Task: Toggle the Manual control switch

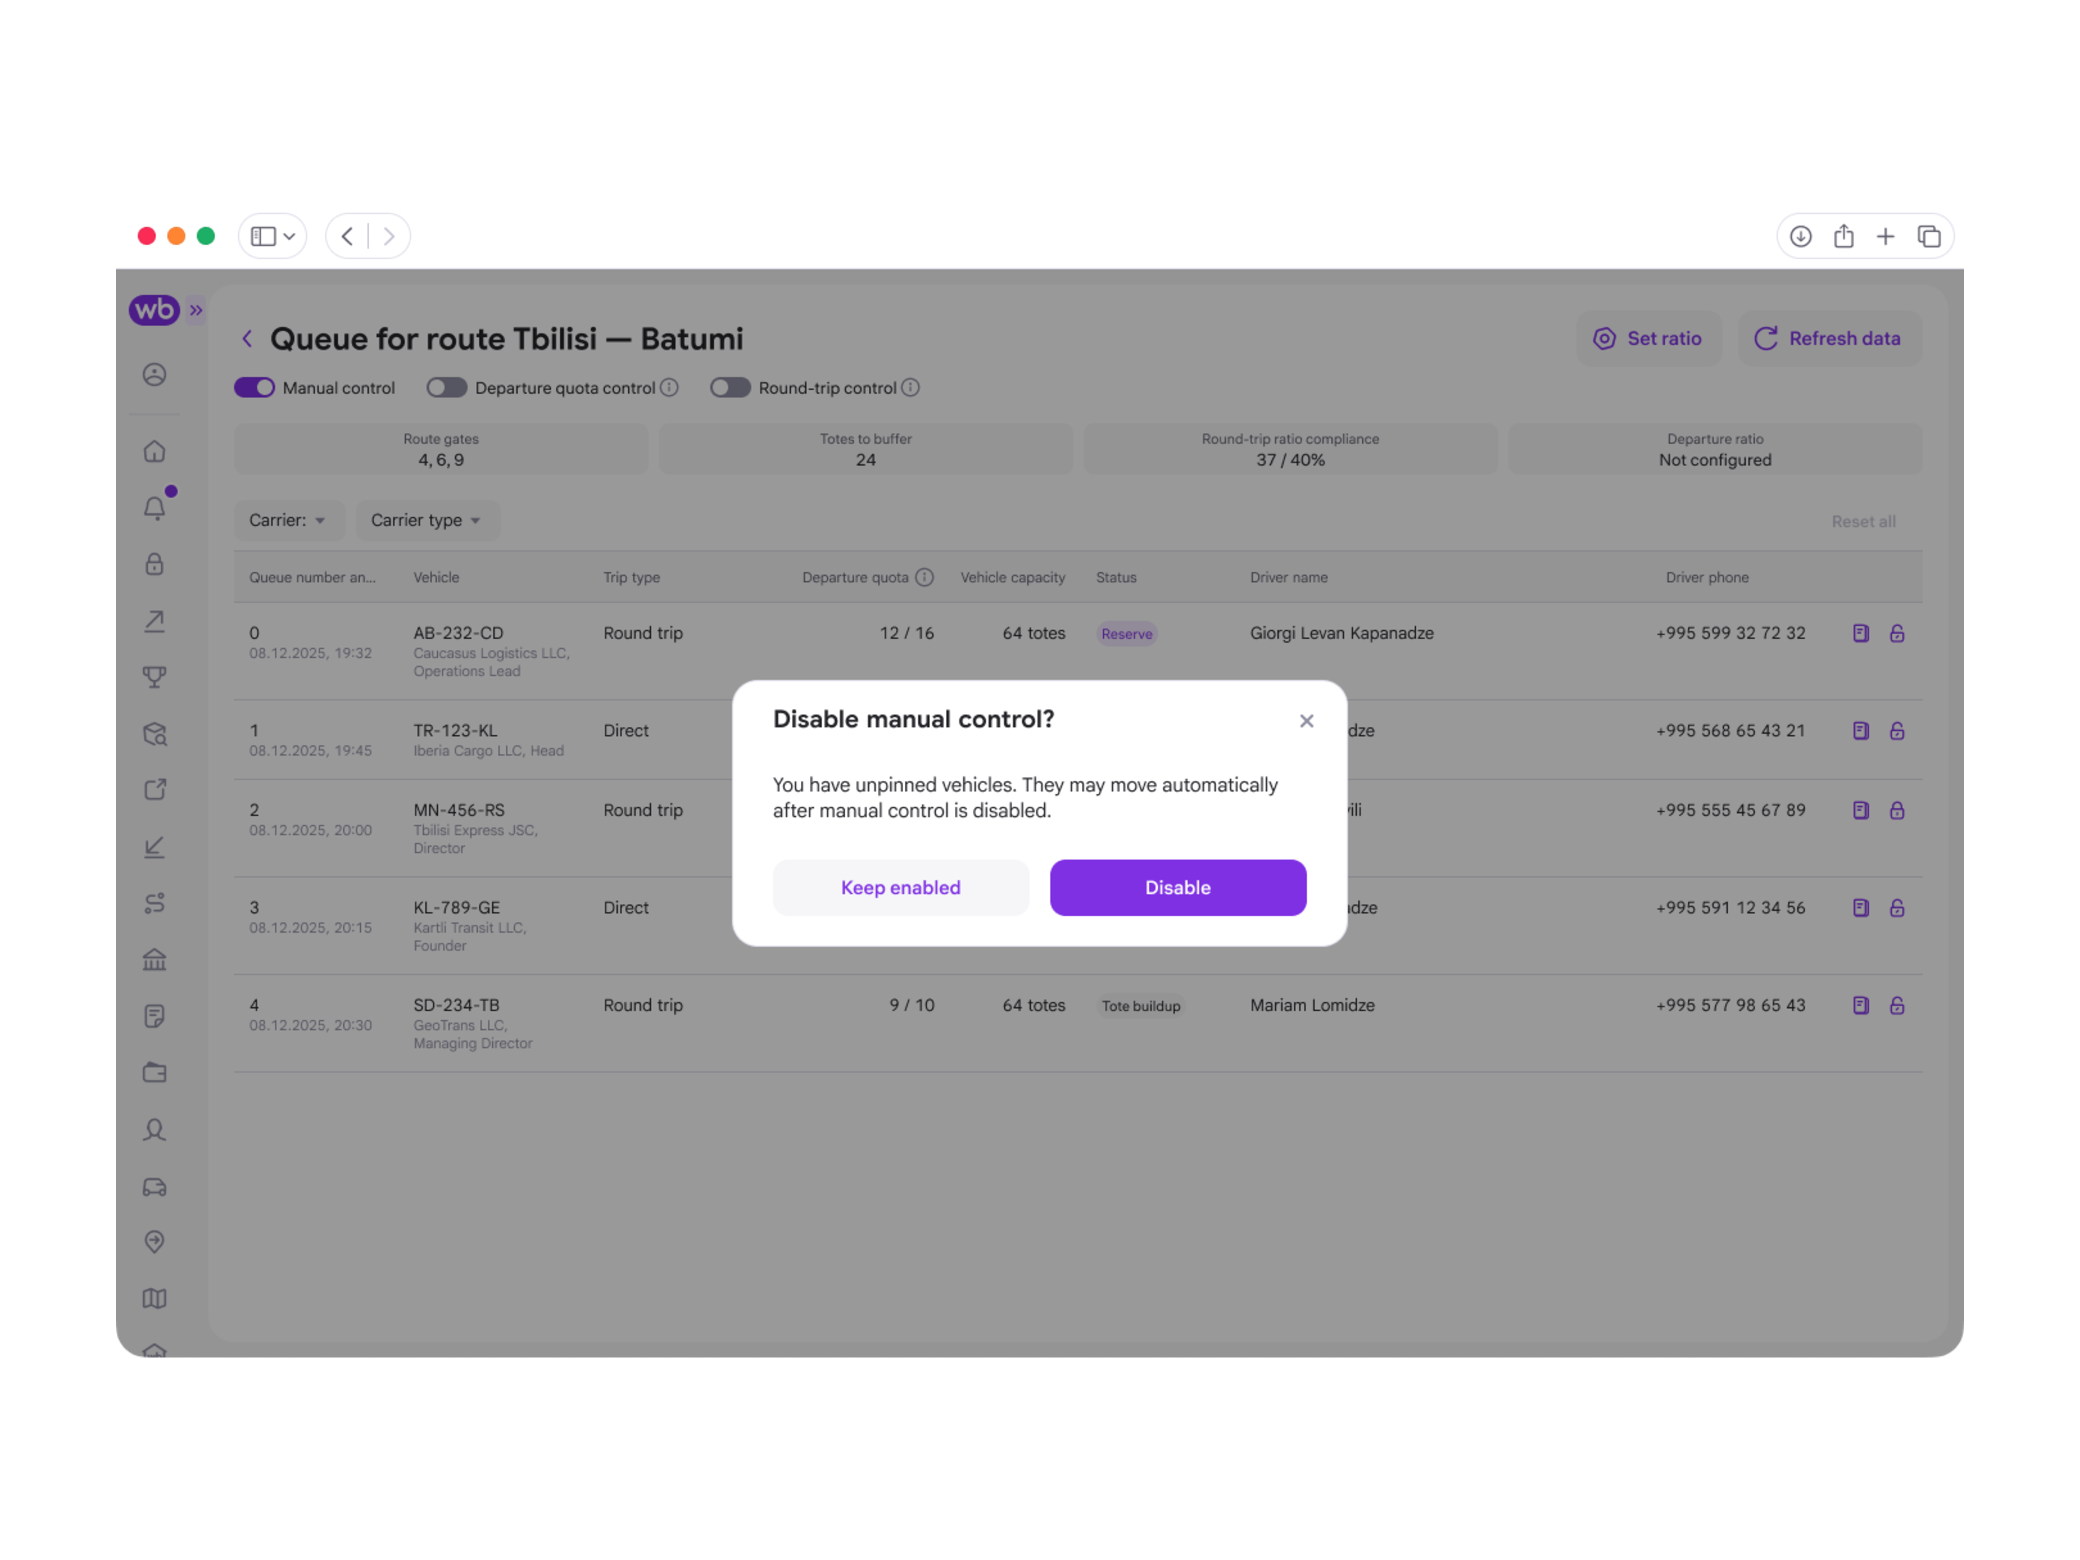Action: (x=254, y=388)
